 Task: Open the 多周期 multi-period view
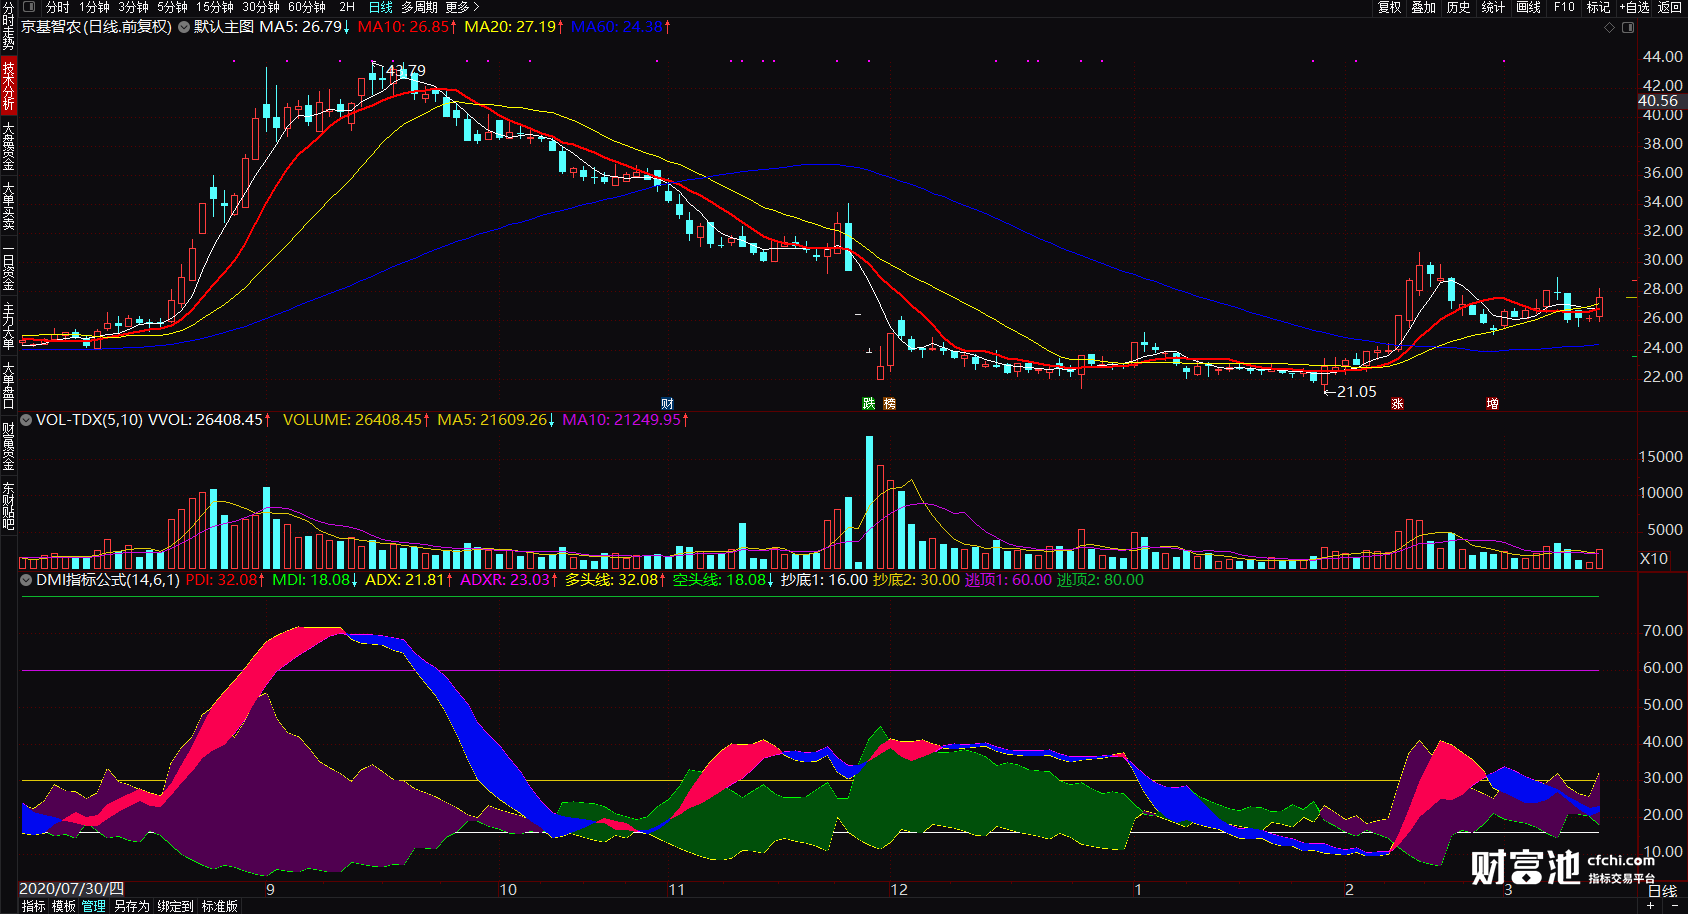[419, 7]
